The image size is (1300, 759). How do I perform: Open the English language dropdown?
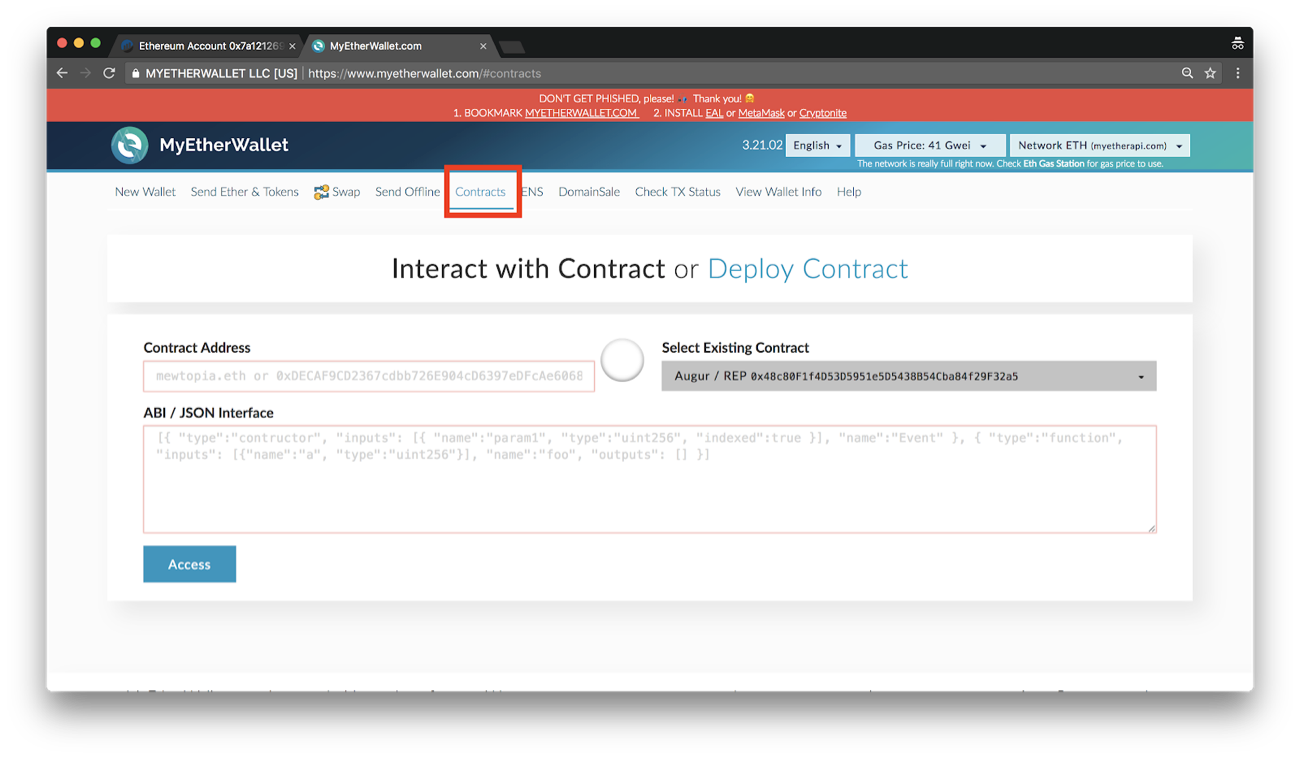(818, 145)
